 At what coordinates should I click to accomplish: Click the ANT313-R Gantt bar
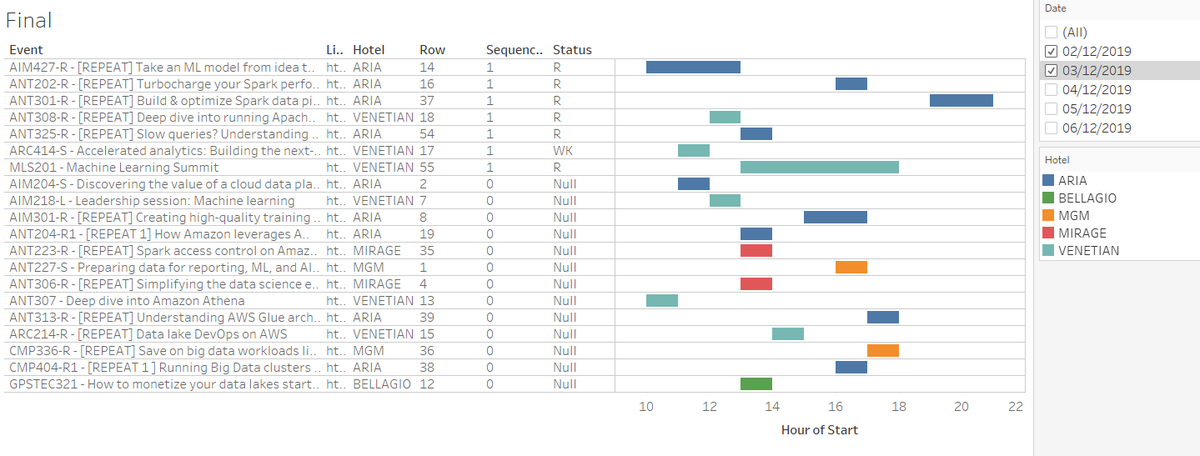click(883, 317)
